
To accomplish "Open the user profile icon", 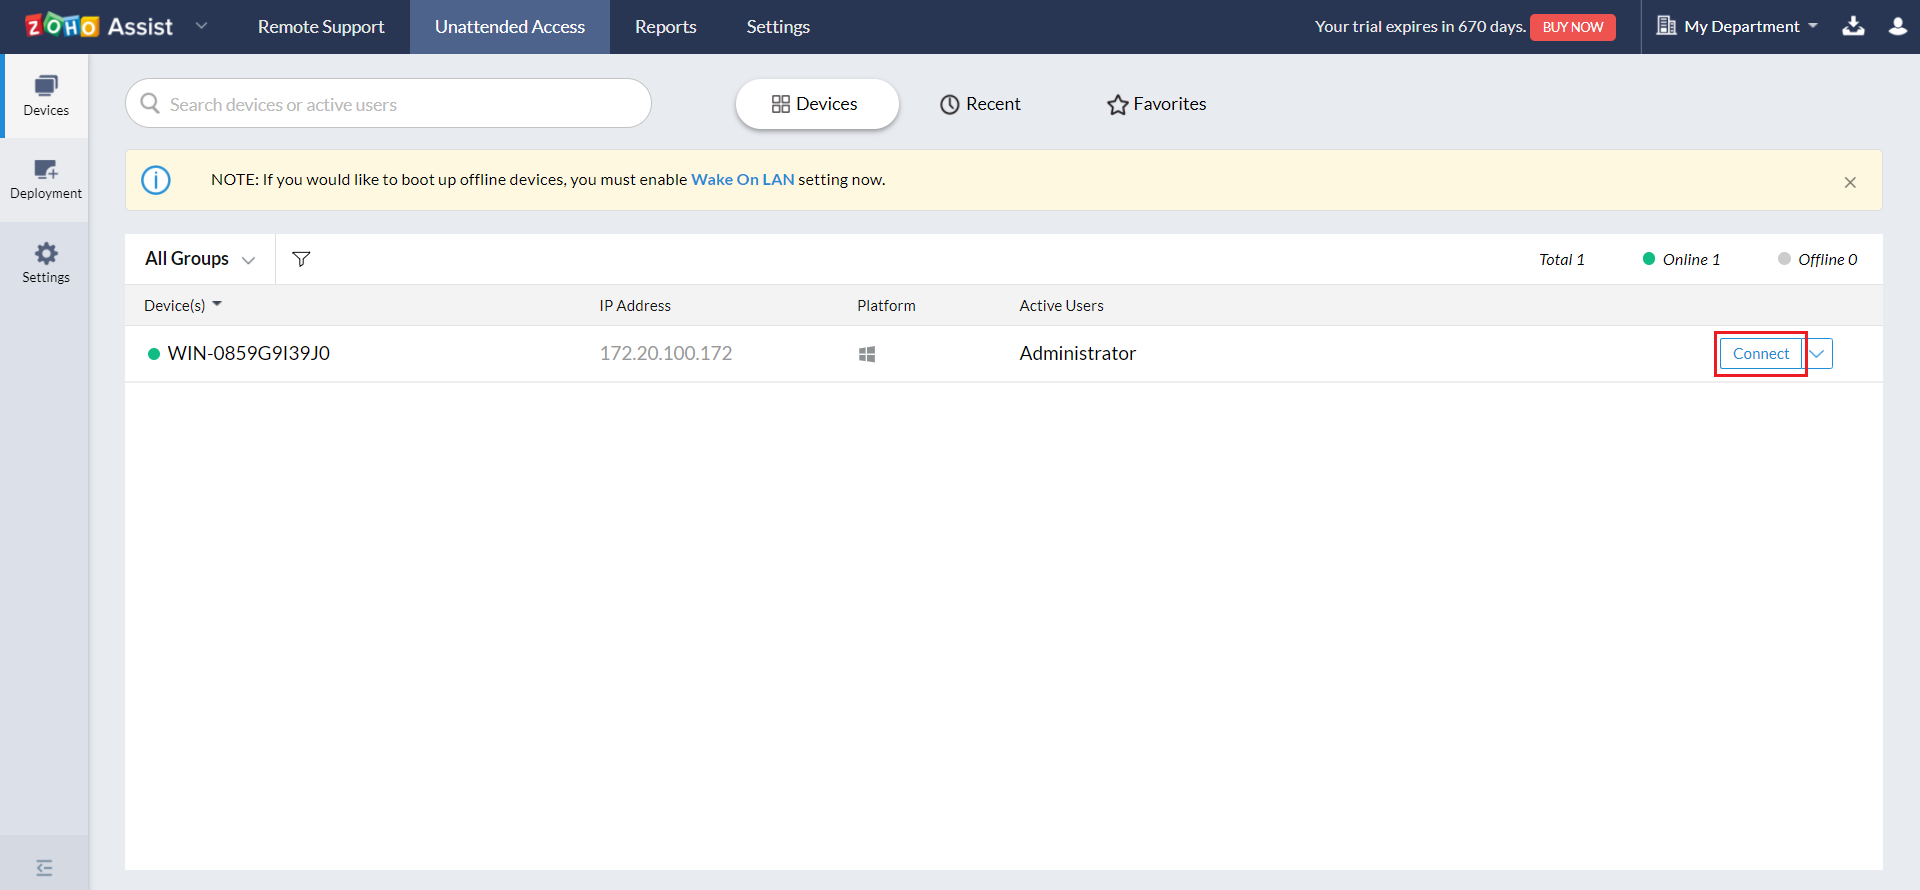I will coord(1897,26).
